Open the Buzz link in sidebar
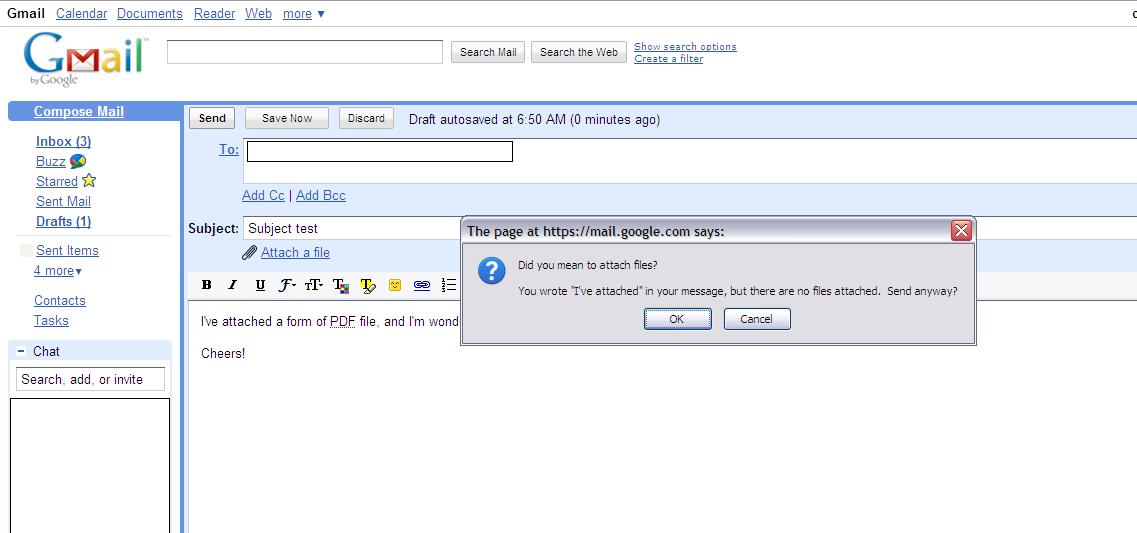Image resolution: width=1137 pixels, height=533 pixels. pyautogui.click(x=51, y=161)
